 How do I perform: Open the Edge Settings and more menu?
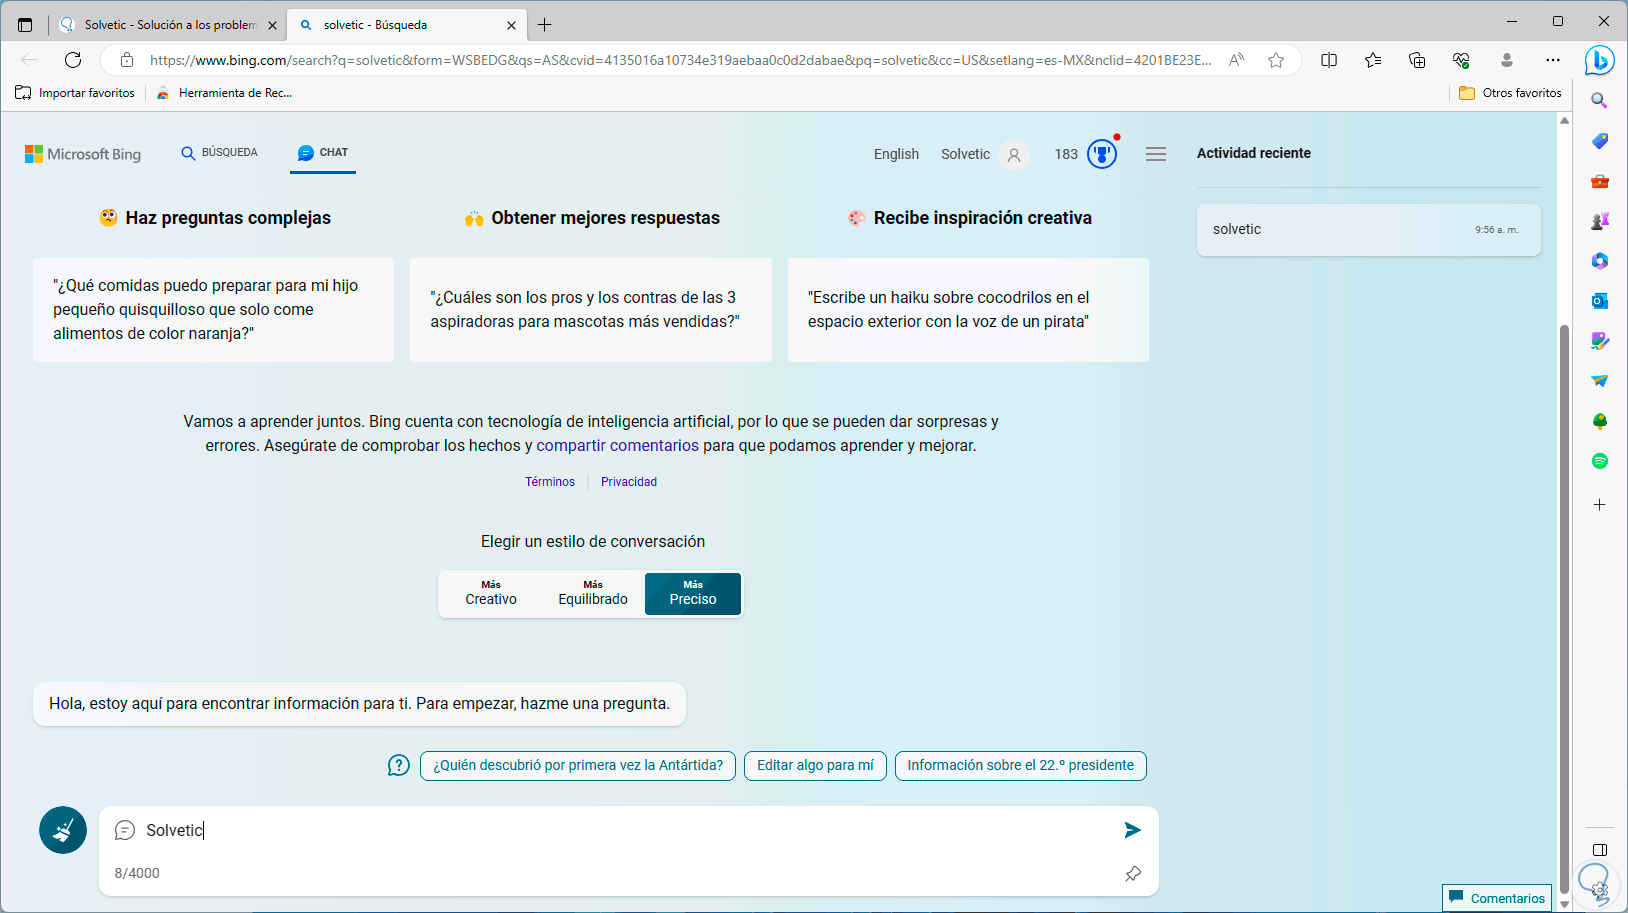[x=1552, y=60]
